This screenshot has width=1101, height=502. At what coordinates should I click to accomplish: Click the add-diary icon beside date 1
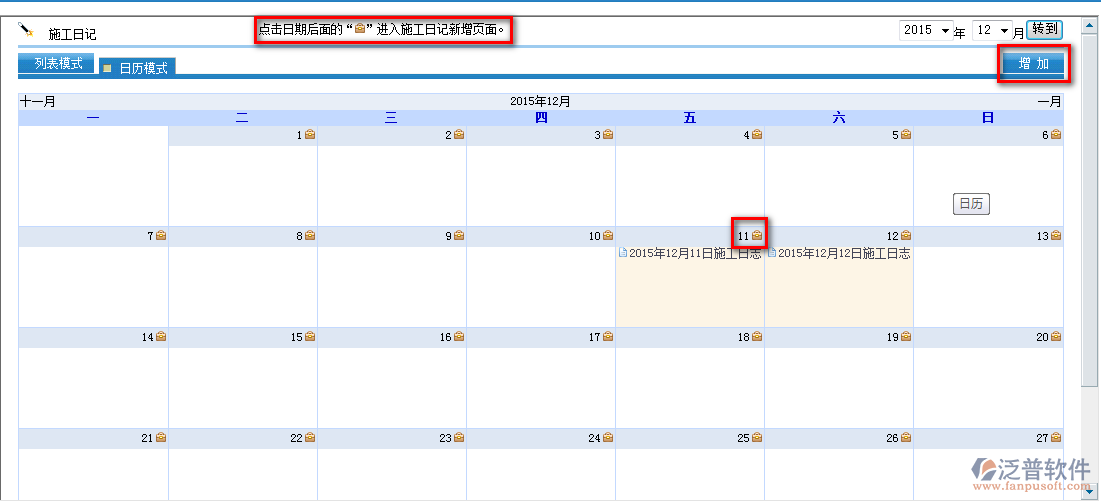[310, 135]
